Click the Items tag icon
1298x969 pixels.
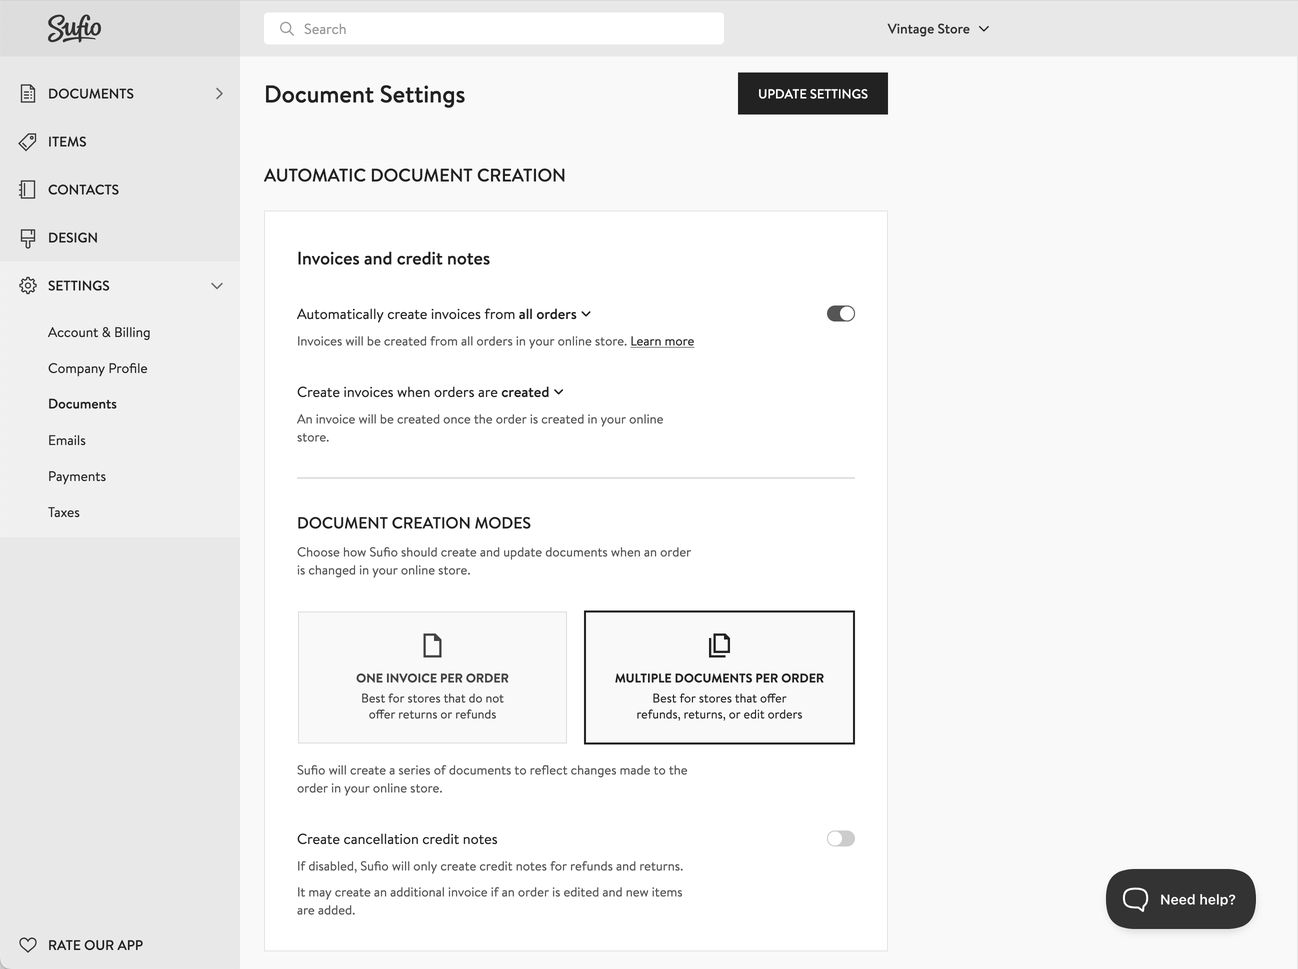[28, 142]
